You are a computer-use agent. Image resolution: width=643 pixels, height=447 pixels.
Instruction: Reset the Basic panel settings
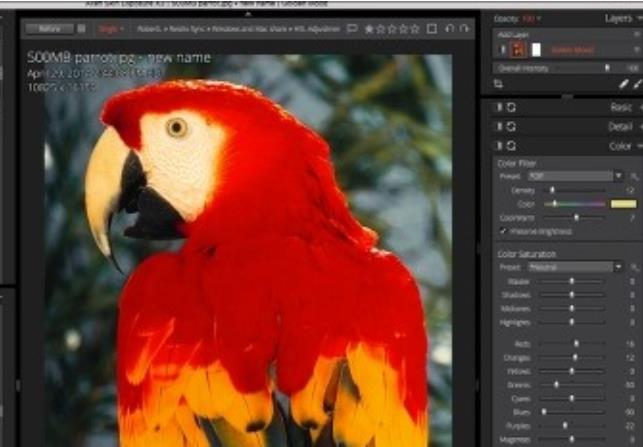pos(511,107)
